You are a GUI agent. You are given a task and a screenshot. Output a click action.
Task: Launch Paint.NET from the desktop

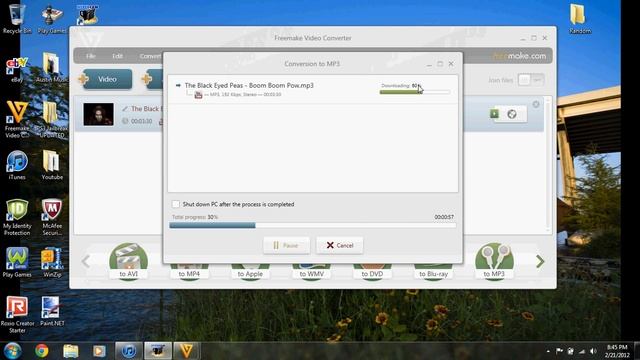click(52, 311)
